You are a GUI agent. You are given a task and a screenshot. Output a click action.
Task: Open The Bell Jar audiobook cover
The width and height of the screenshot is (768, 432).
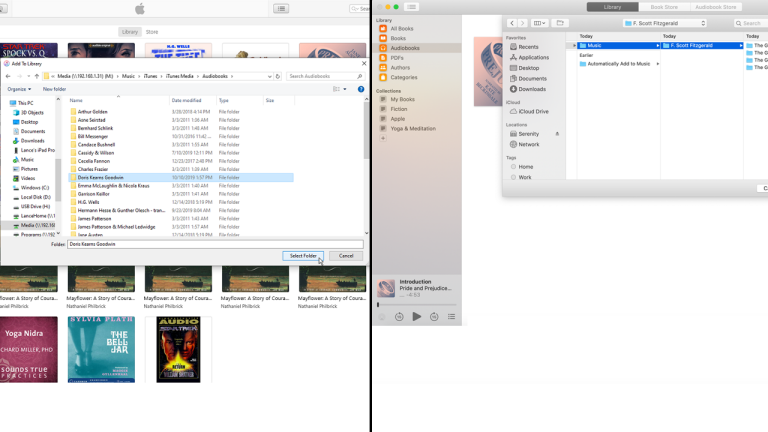pos(101,349)
